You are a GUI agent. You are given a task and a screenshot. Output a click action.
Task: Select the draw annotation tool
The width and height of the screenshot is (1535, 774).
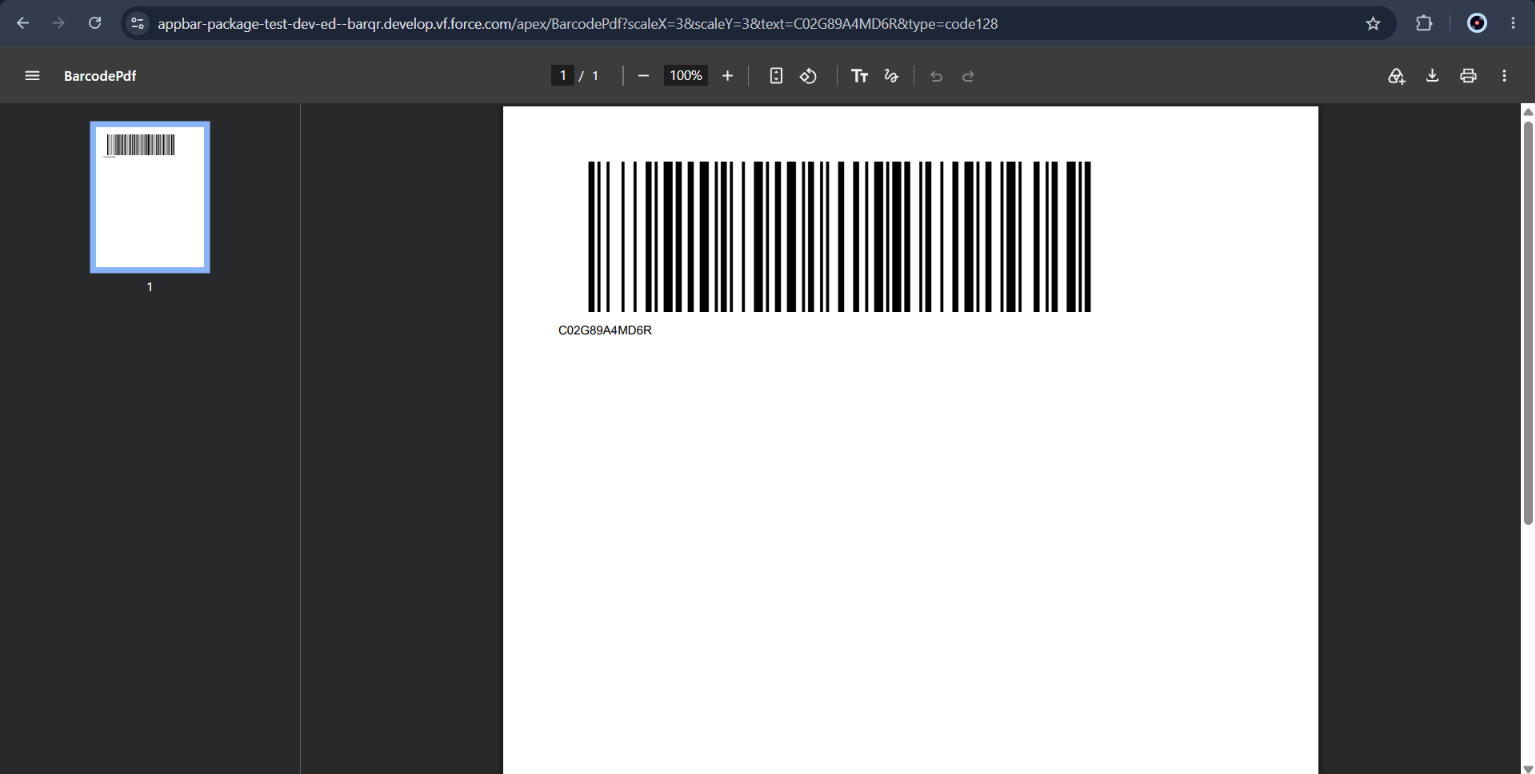(891, 76)
